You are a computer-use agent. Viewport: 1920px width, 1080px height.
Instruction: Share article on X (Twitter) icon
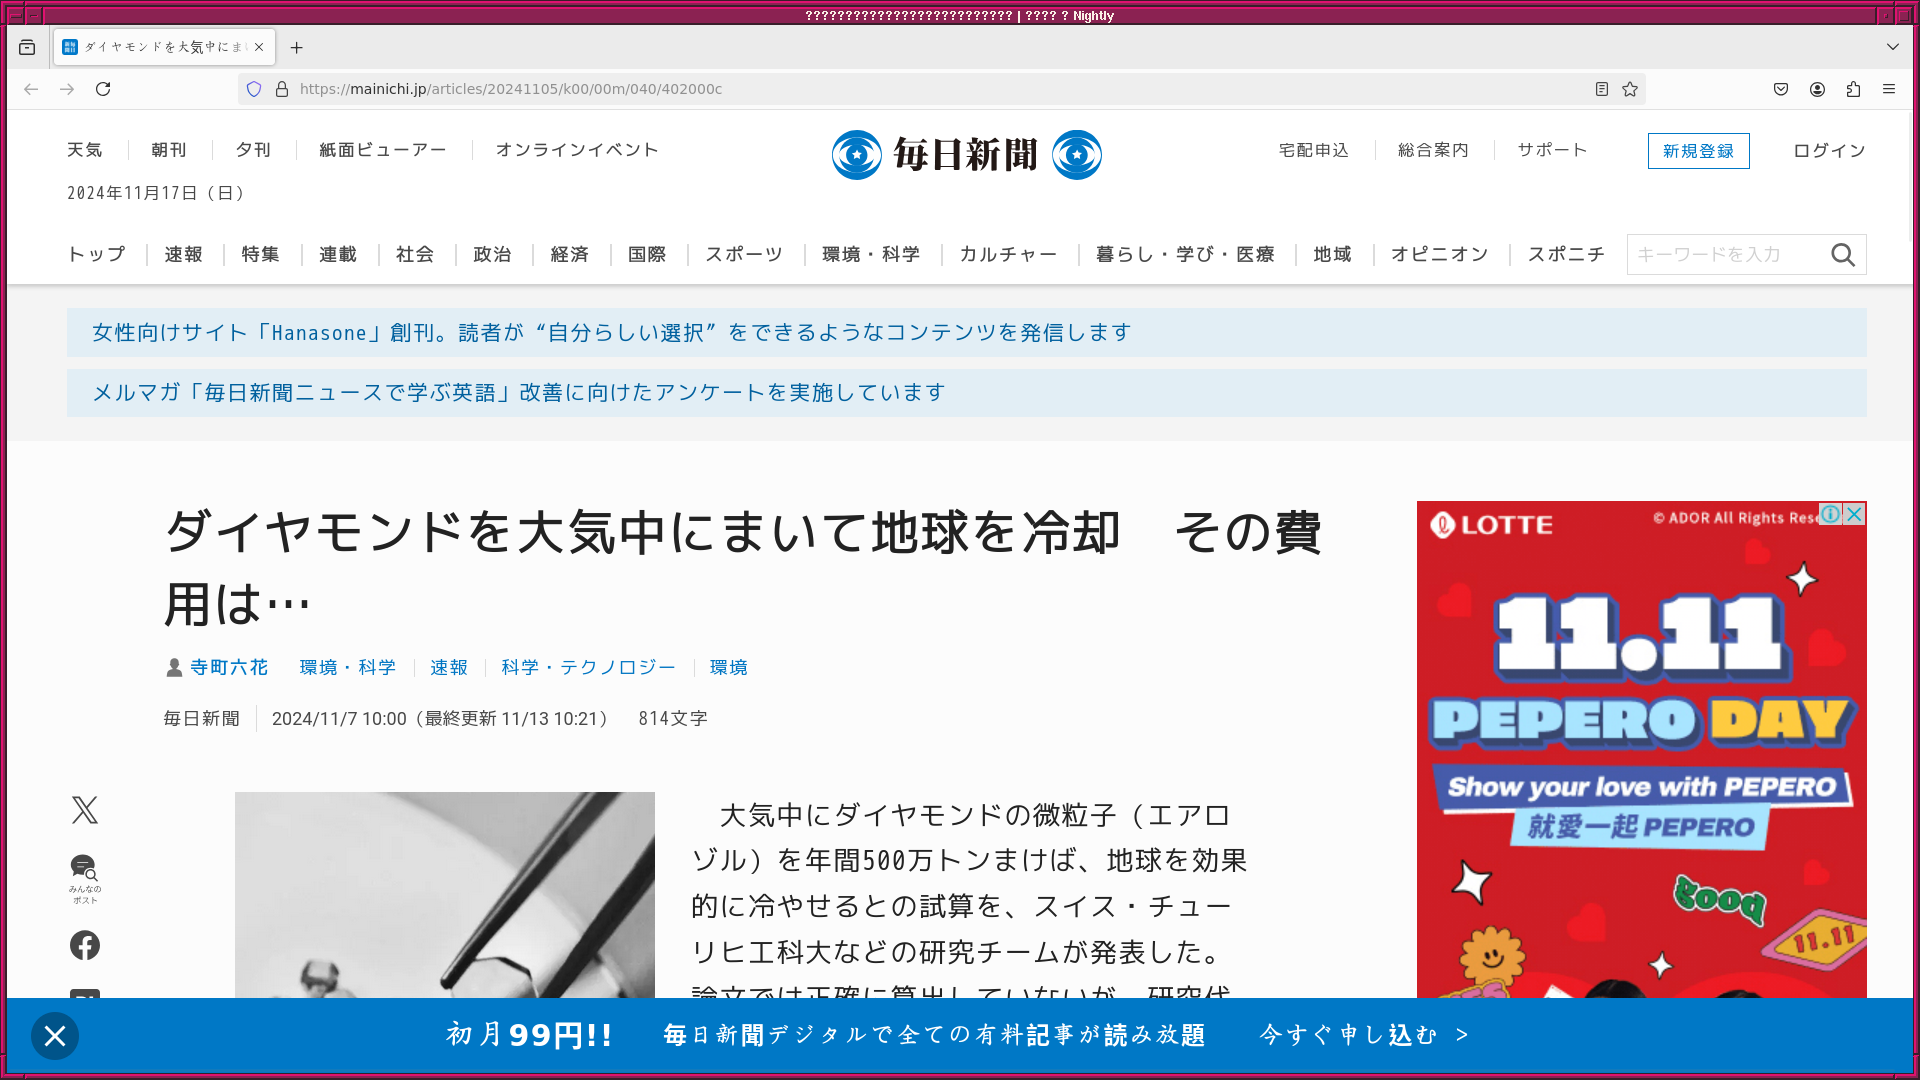pos(85,810)
